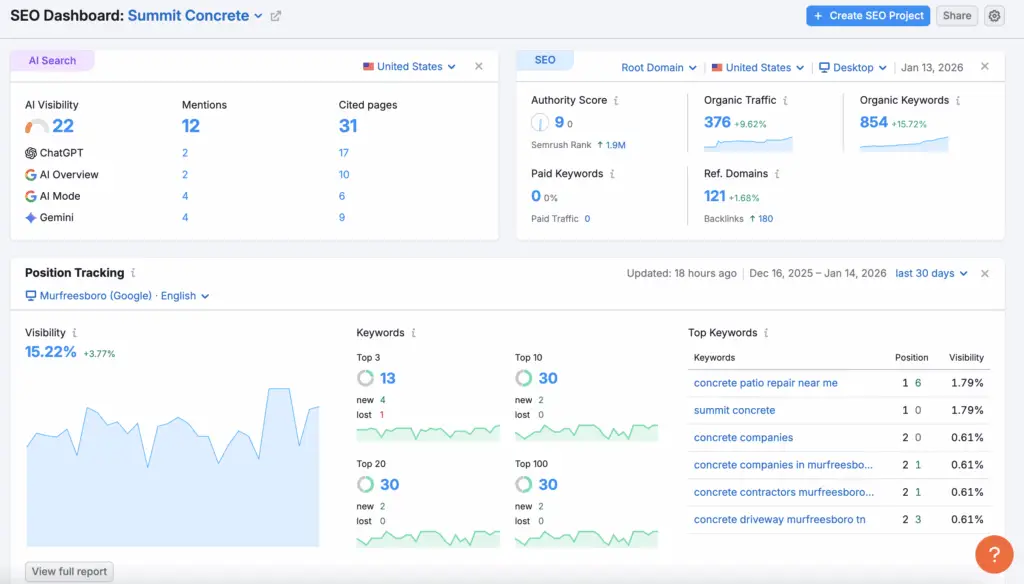This screenshot has width=1024, height=584.
Task: Click info icon next to Position Tracking title
Action: pos(133,273)
